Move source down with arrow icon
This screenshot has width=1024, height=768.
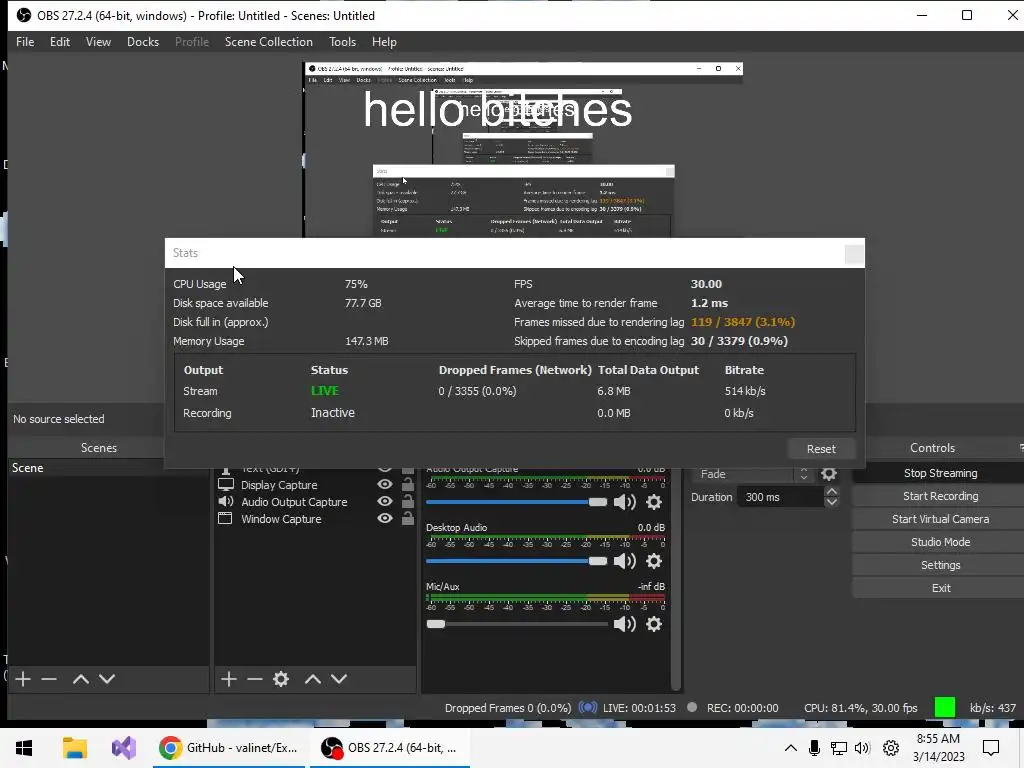[339, 679]
